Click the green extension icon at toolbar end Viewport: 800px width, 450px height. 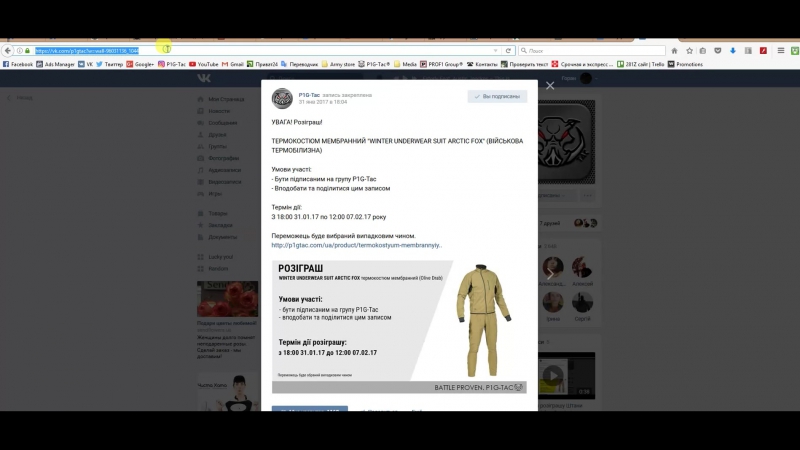tap(795, 51)
